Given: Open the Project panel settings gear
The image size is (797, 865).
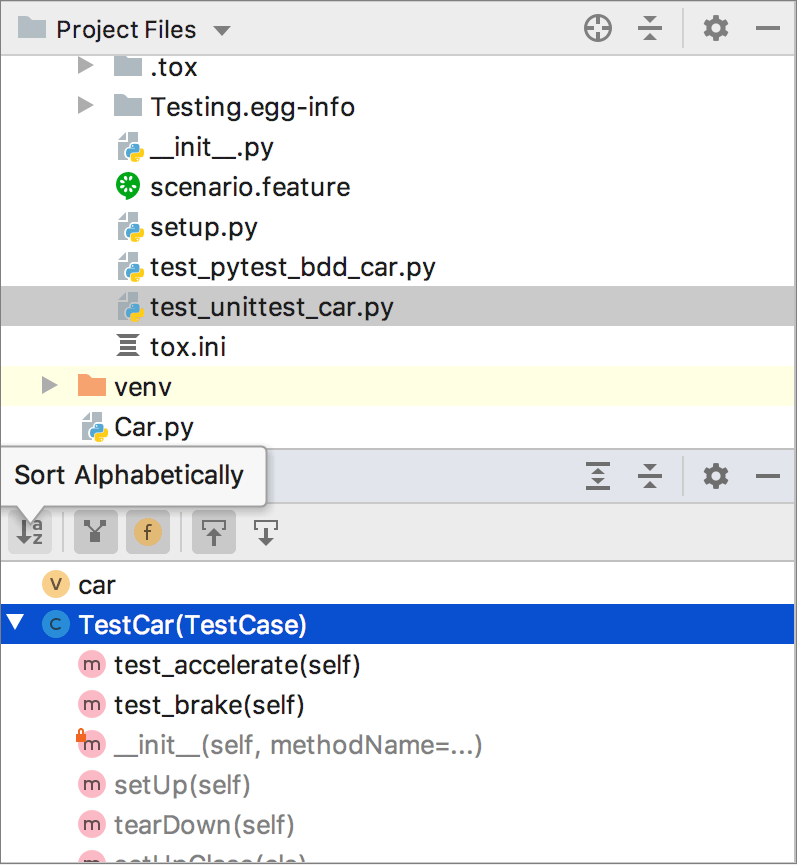Looking at the screenshot, I should [x=716, y=28].
